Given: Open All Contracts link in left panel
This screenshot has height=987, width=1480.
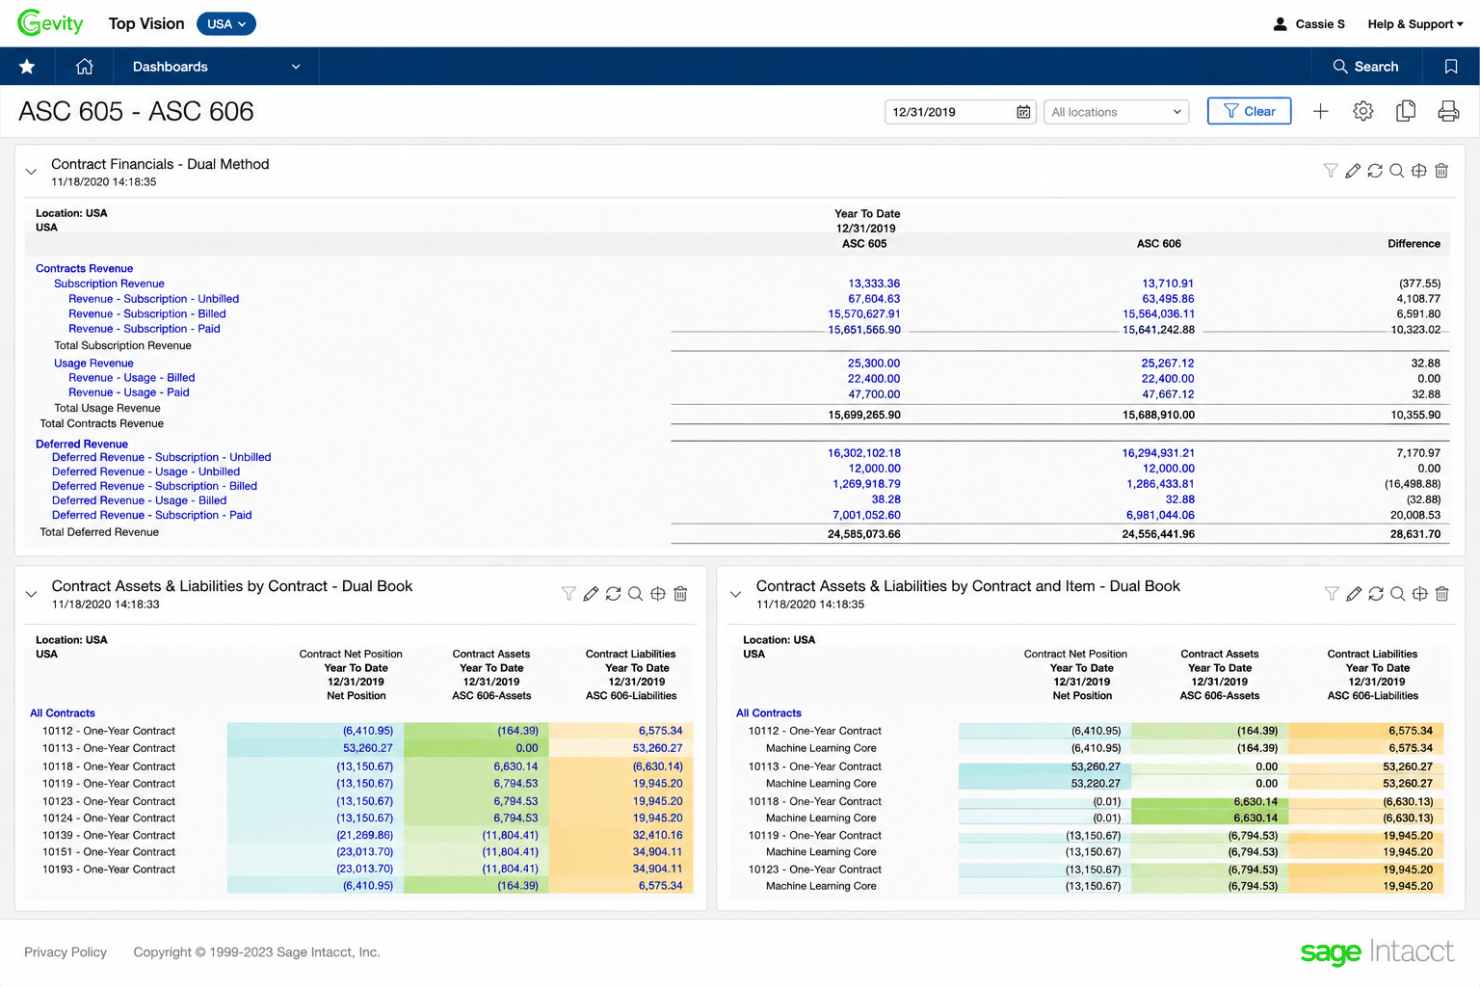Looking at the screenshot, I should point(62,713).
